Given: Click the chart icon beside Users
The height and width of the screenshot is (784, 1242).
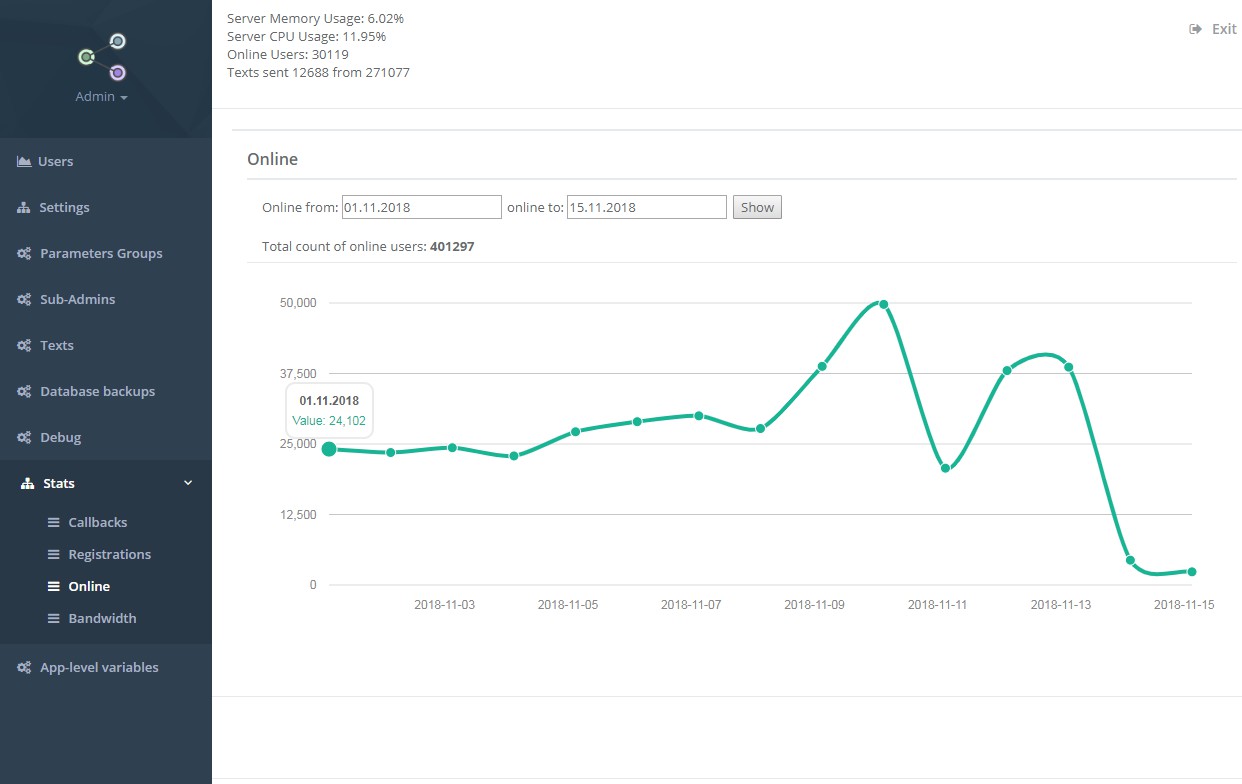Looking at the screenshot, I should (24, 161).
